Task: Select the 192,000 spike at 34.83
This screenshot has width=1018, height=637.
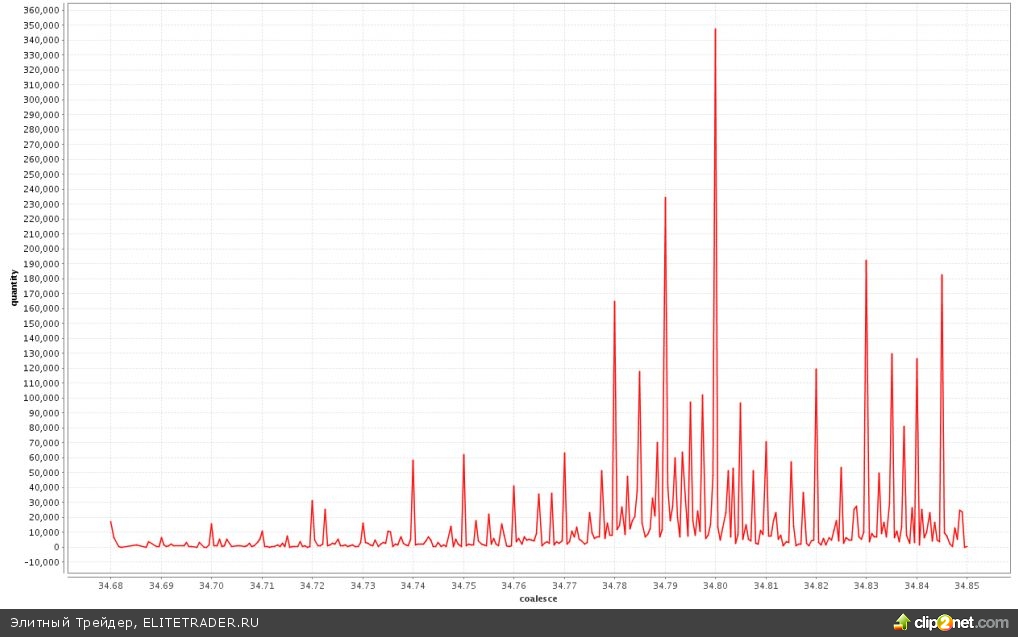Action: (x=866, y=261)
